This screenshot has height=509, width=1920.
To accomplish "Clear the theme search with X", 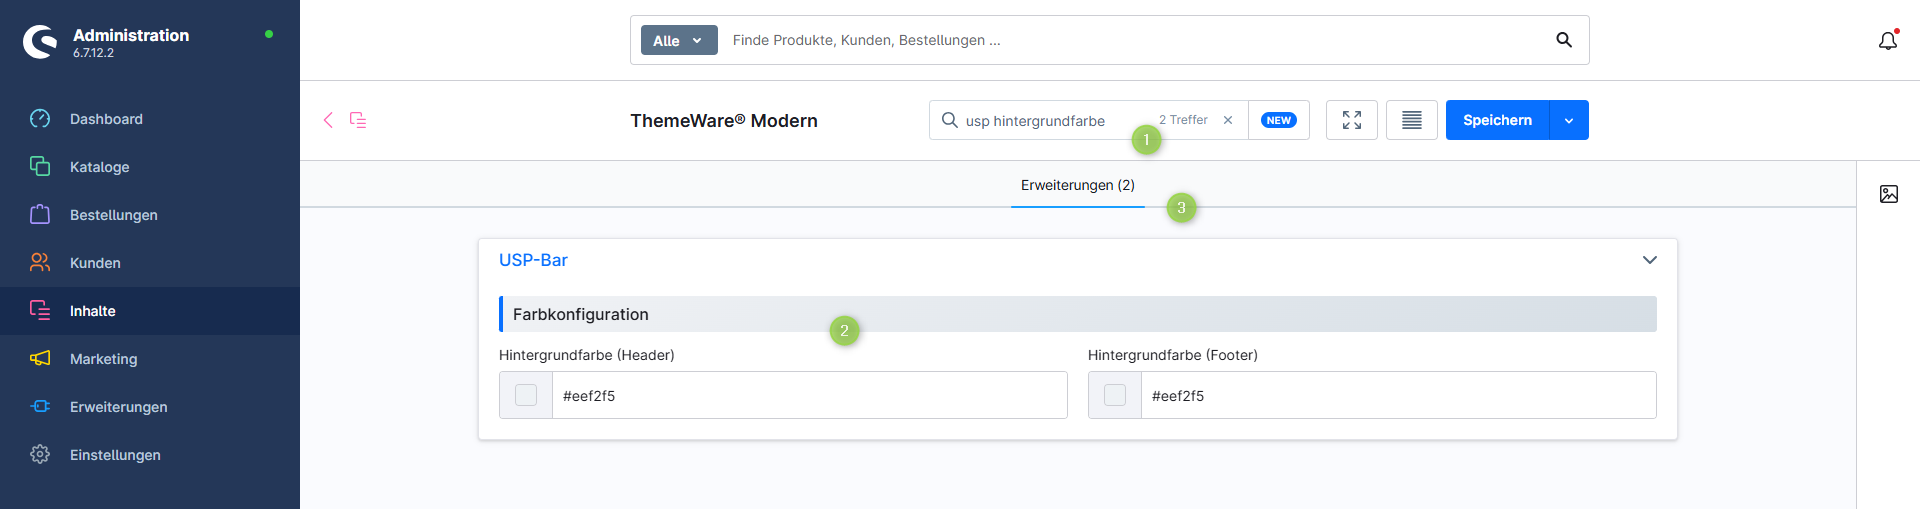I will (x=1228, y=120).
